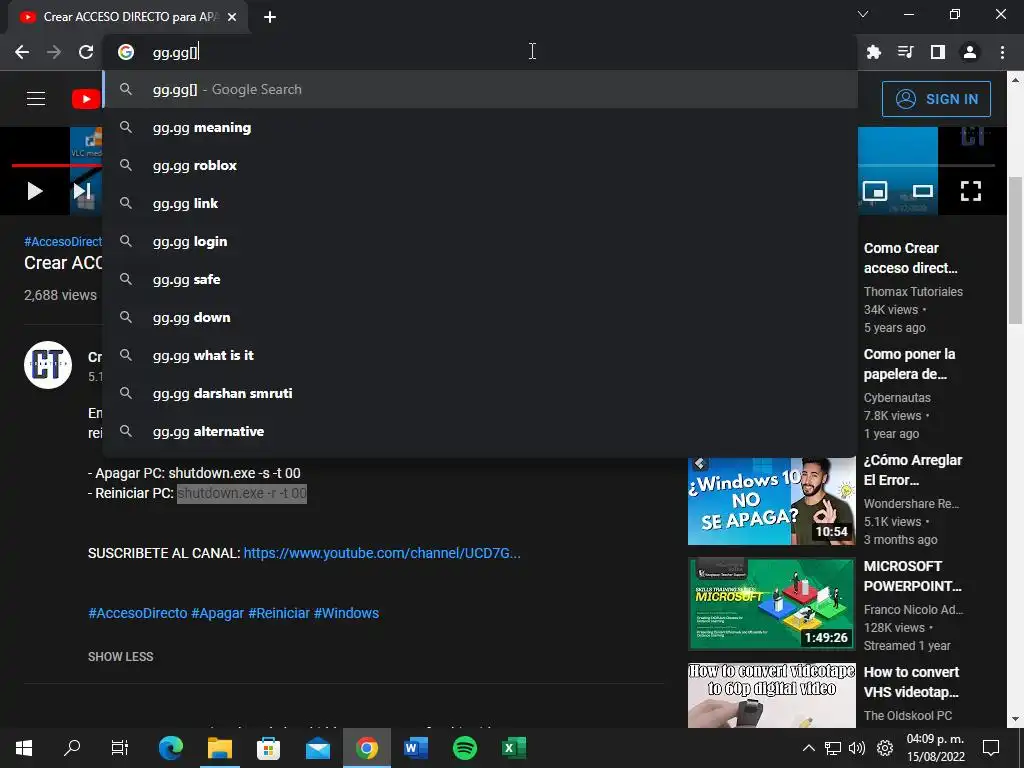Open the YouTube hamburger guide menu
This screenshot has height=768, width=1024.
pyautogui.click(x=36, y=99)
